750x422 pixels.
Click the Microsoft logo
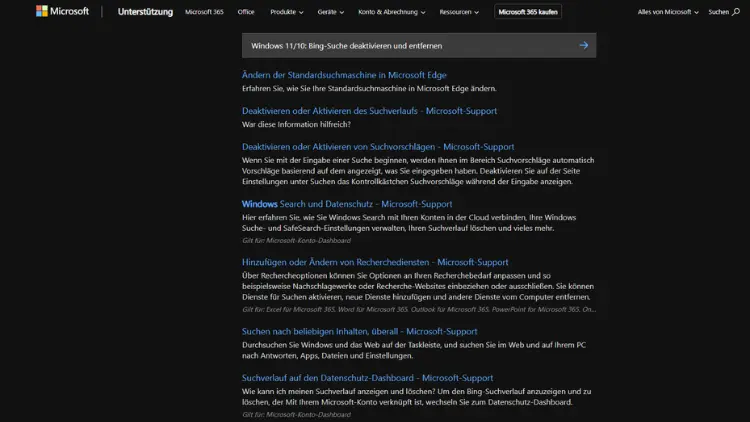coord(62,11)
